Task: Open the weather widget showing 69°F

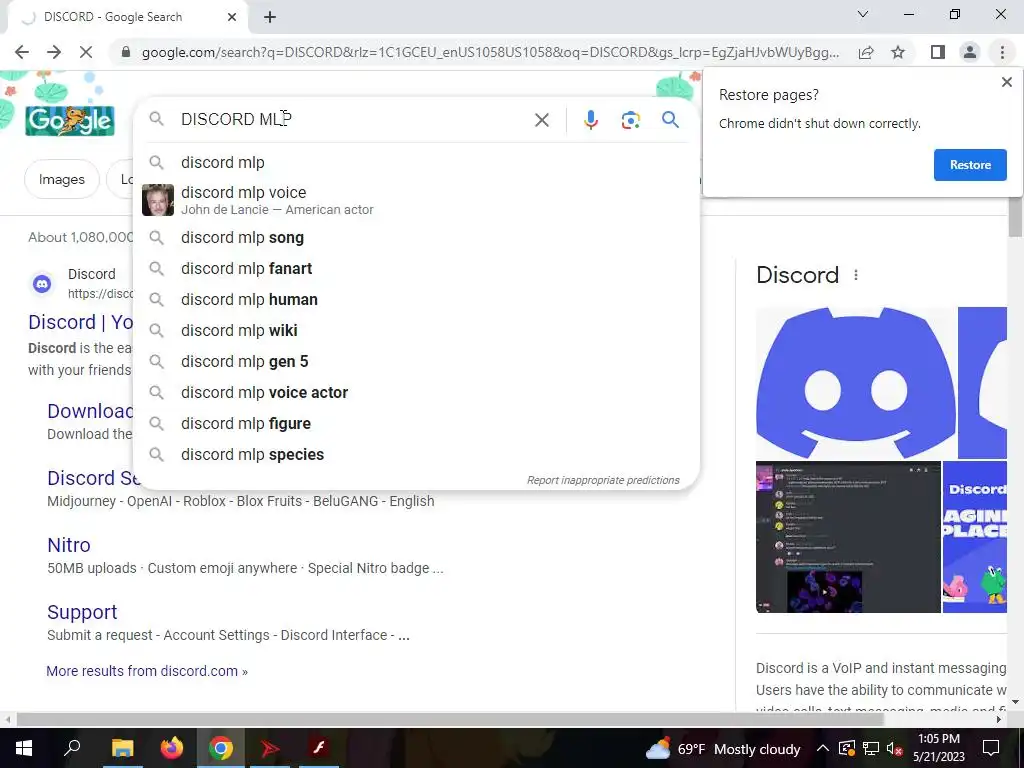Action: click(x=723, y=748)
